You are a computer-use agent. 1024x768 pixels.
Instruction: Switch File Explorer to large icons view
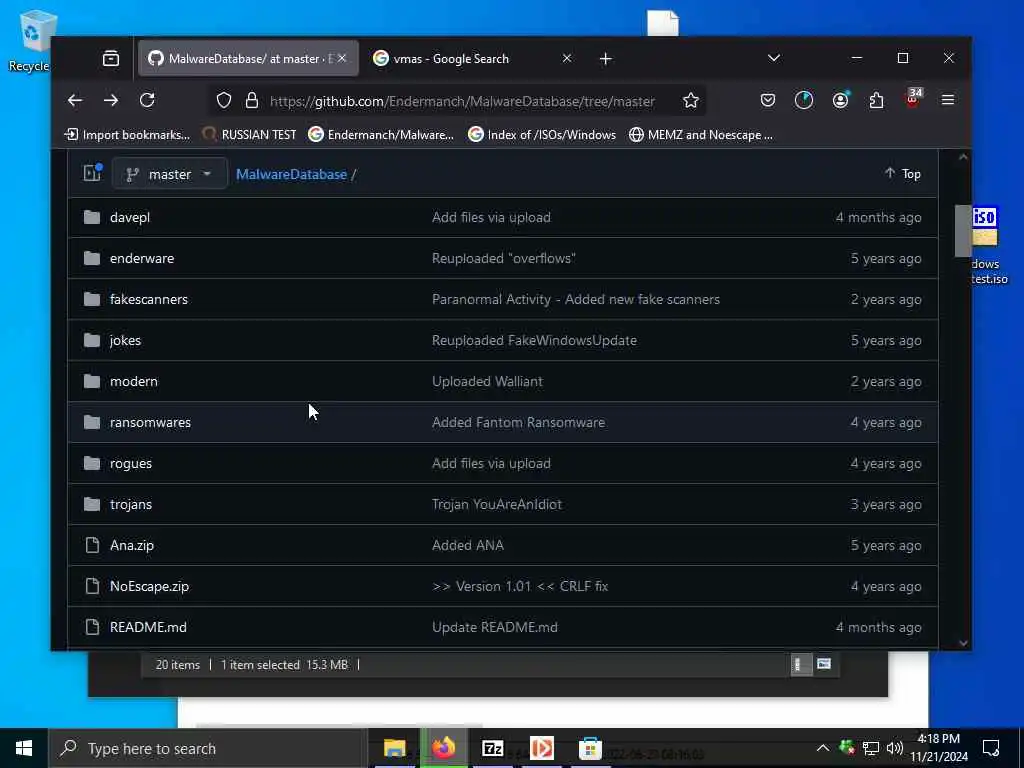(x=824, y=664)
